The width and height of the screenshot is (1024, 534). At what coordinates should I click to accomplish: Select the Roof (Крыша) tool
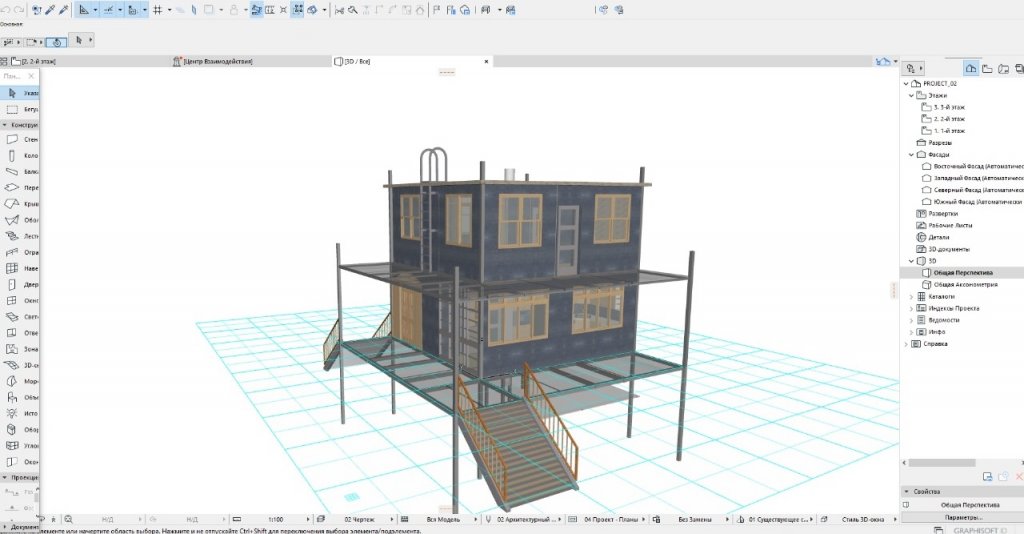(14, 203)
